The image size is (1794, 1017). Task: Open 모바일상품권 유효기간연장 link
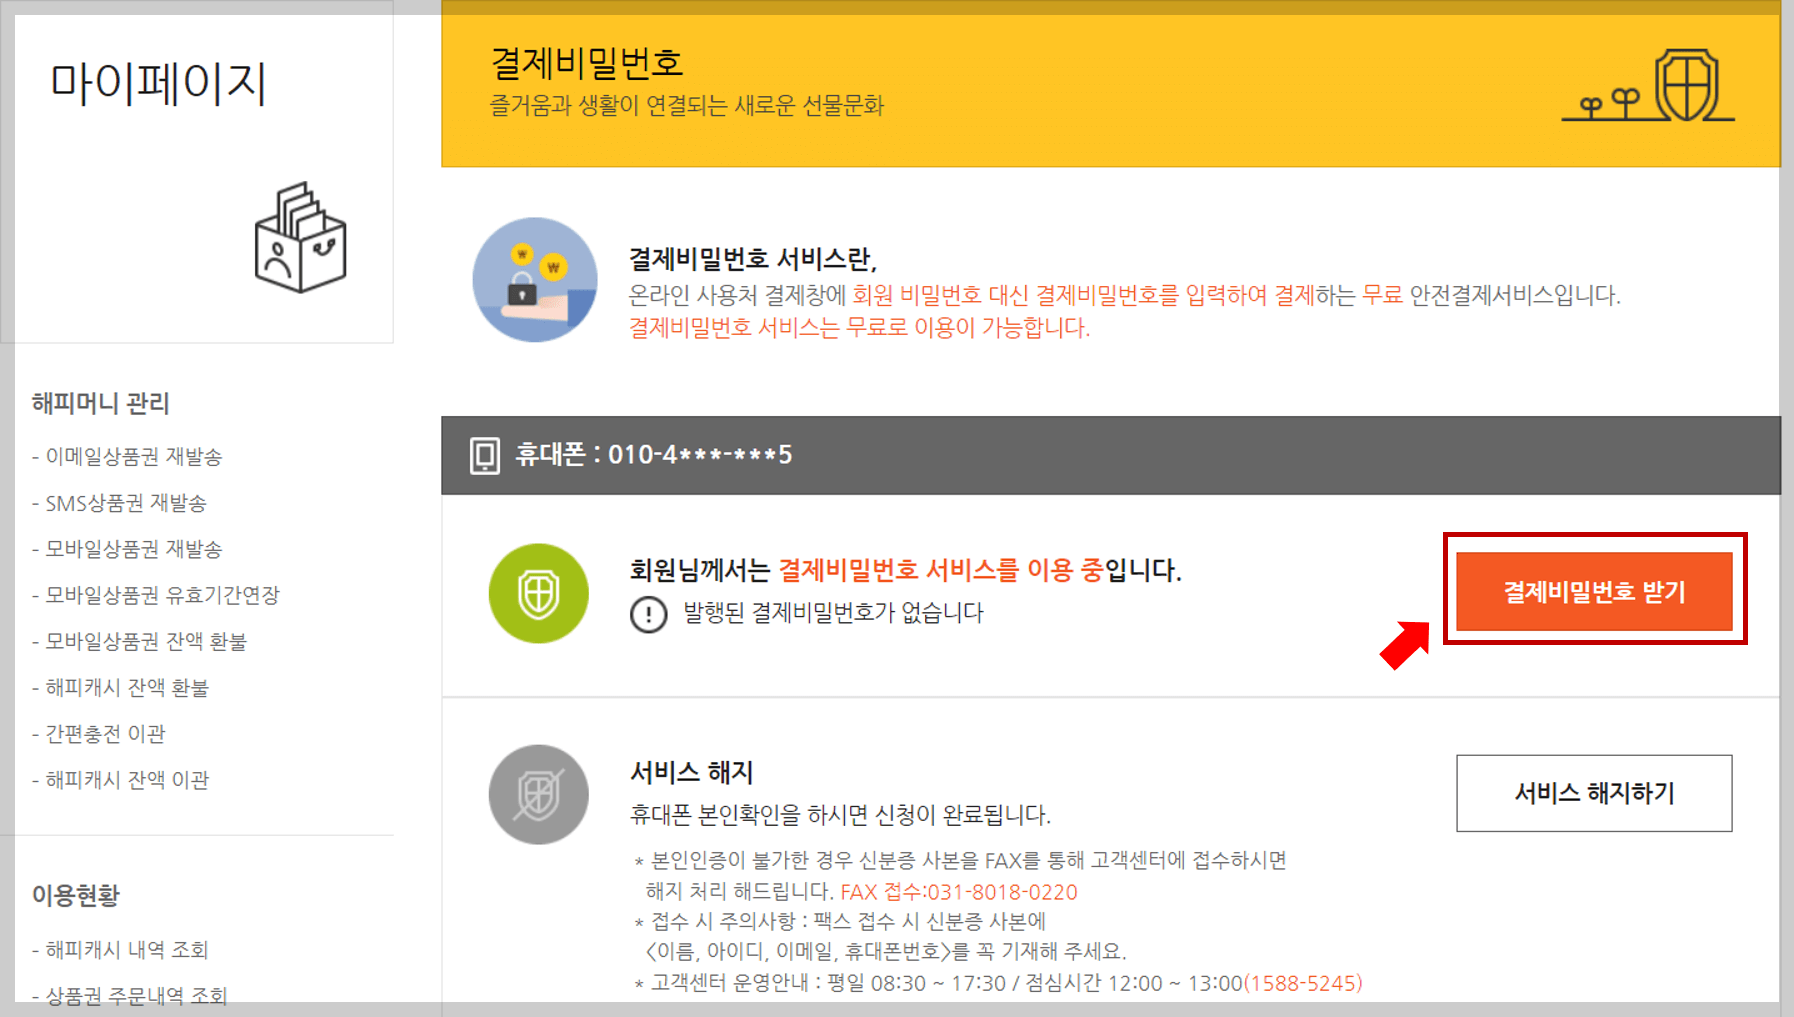[x=156, y=595]
